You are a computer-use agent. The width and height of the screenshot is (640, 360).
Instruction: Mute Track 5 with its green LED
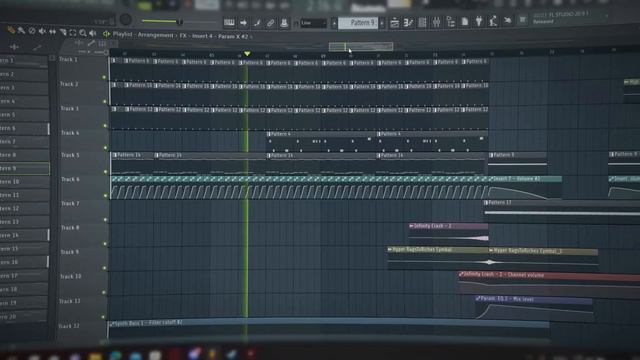coord(105,172)
